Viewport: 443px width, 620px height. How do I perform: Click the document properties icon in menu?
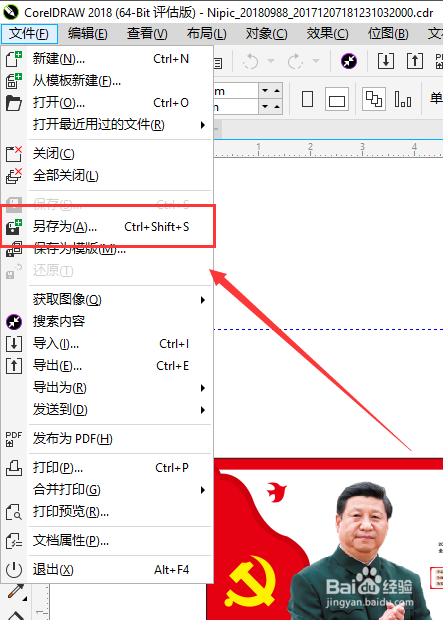click(x=14, y=541)
